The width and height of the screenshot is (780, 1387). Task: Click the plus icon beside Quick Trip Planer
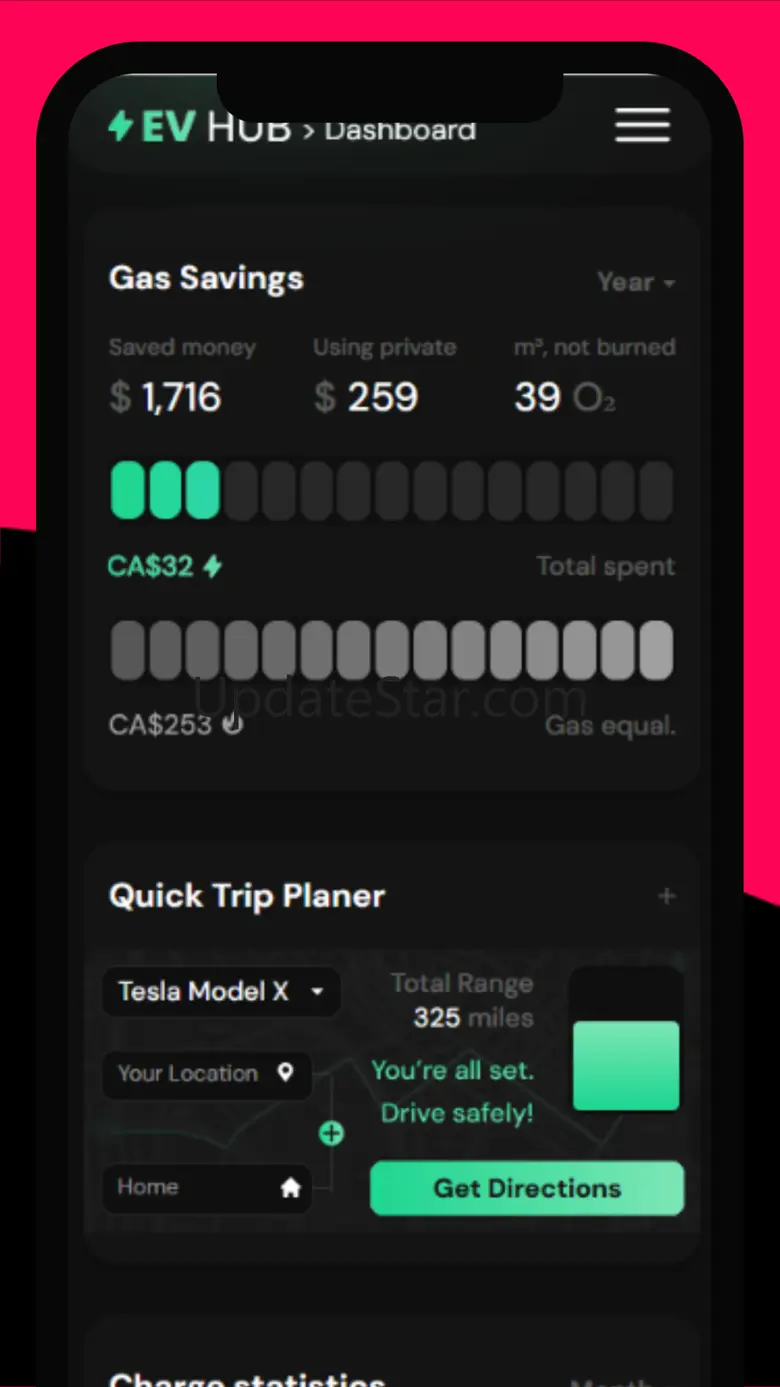667,896
